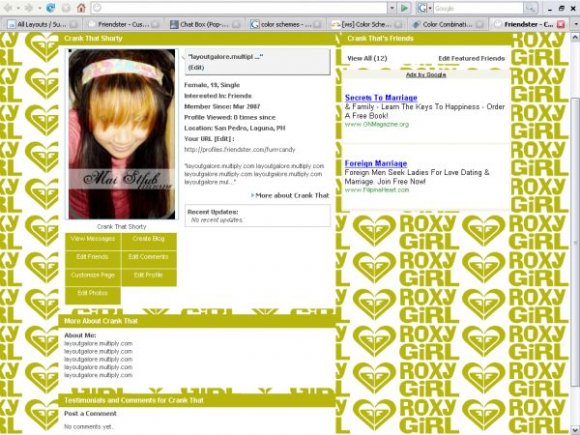Switch to the color schemes tab
The width and height of the screenshot is (580, 435).
pos(285,24)
